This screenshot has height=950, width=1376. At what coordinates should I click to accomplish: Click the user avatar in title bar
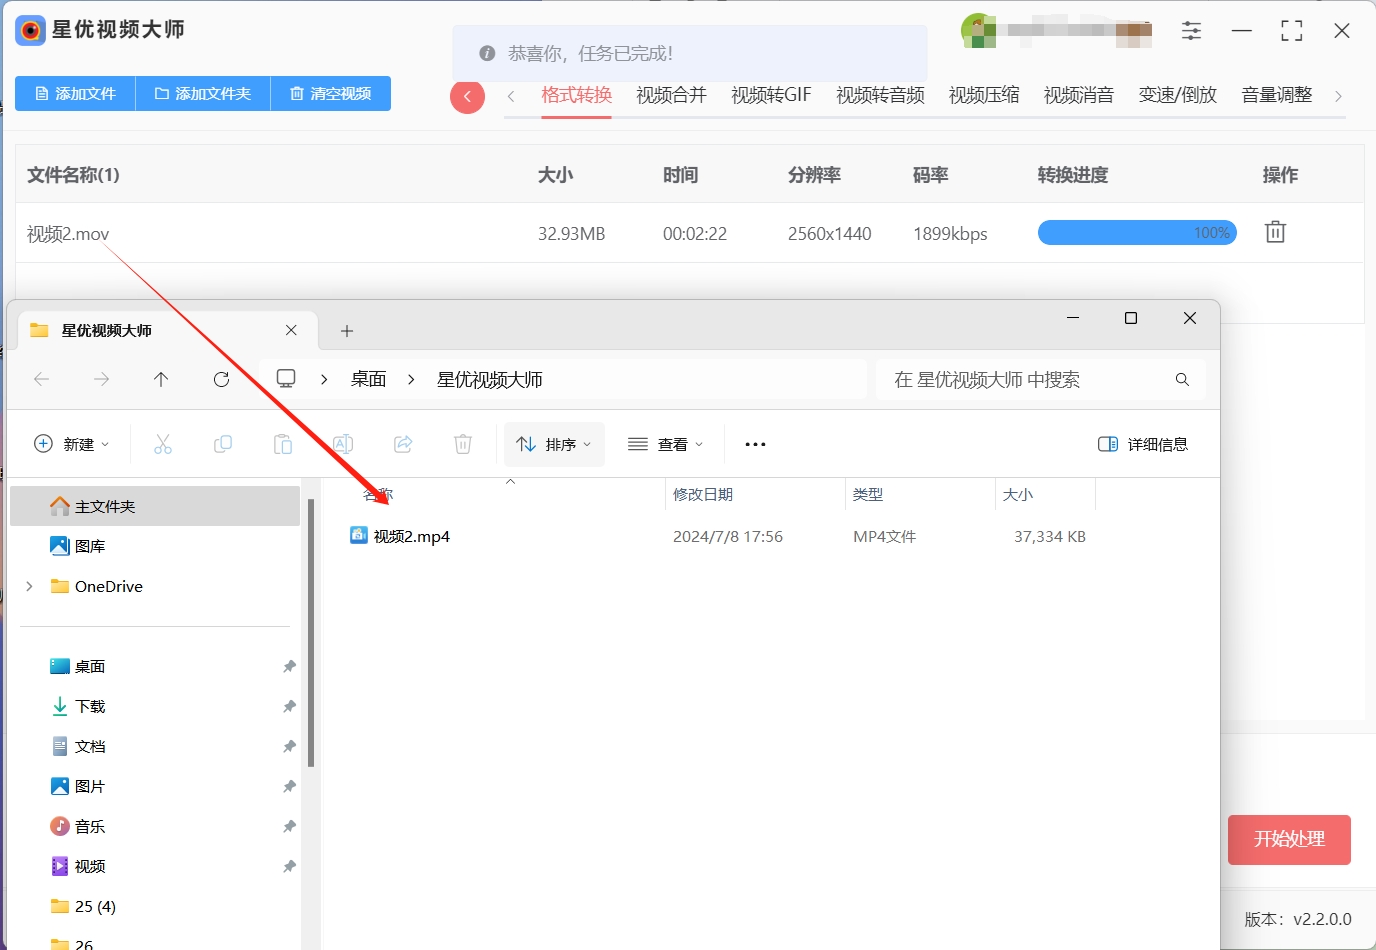978,31
